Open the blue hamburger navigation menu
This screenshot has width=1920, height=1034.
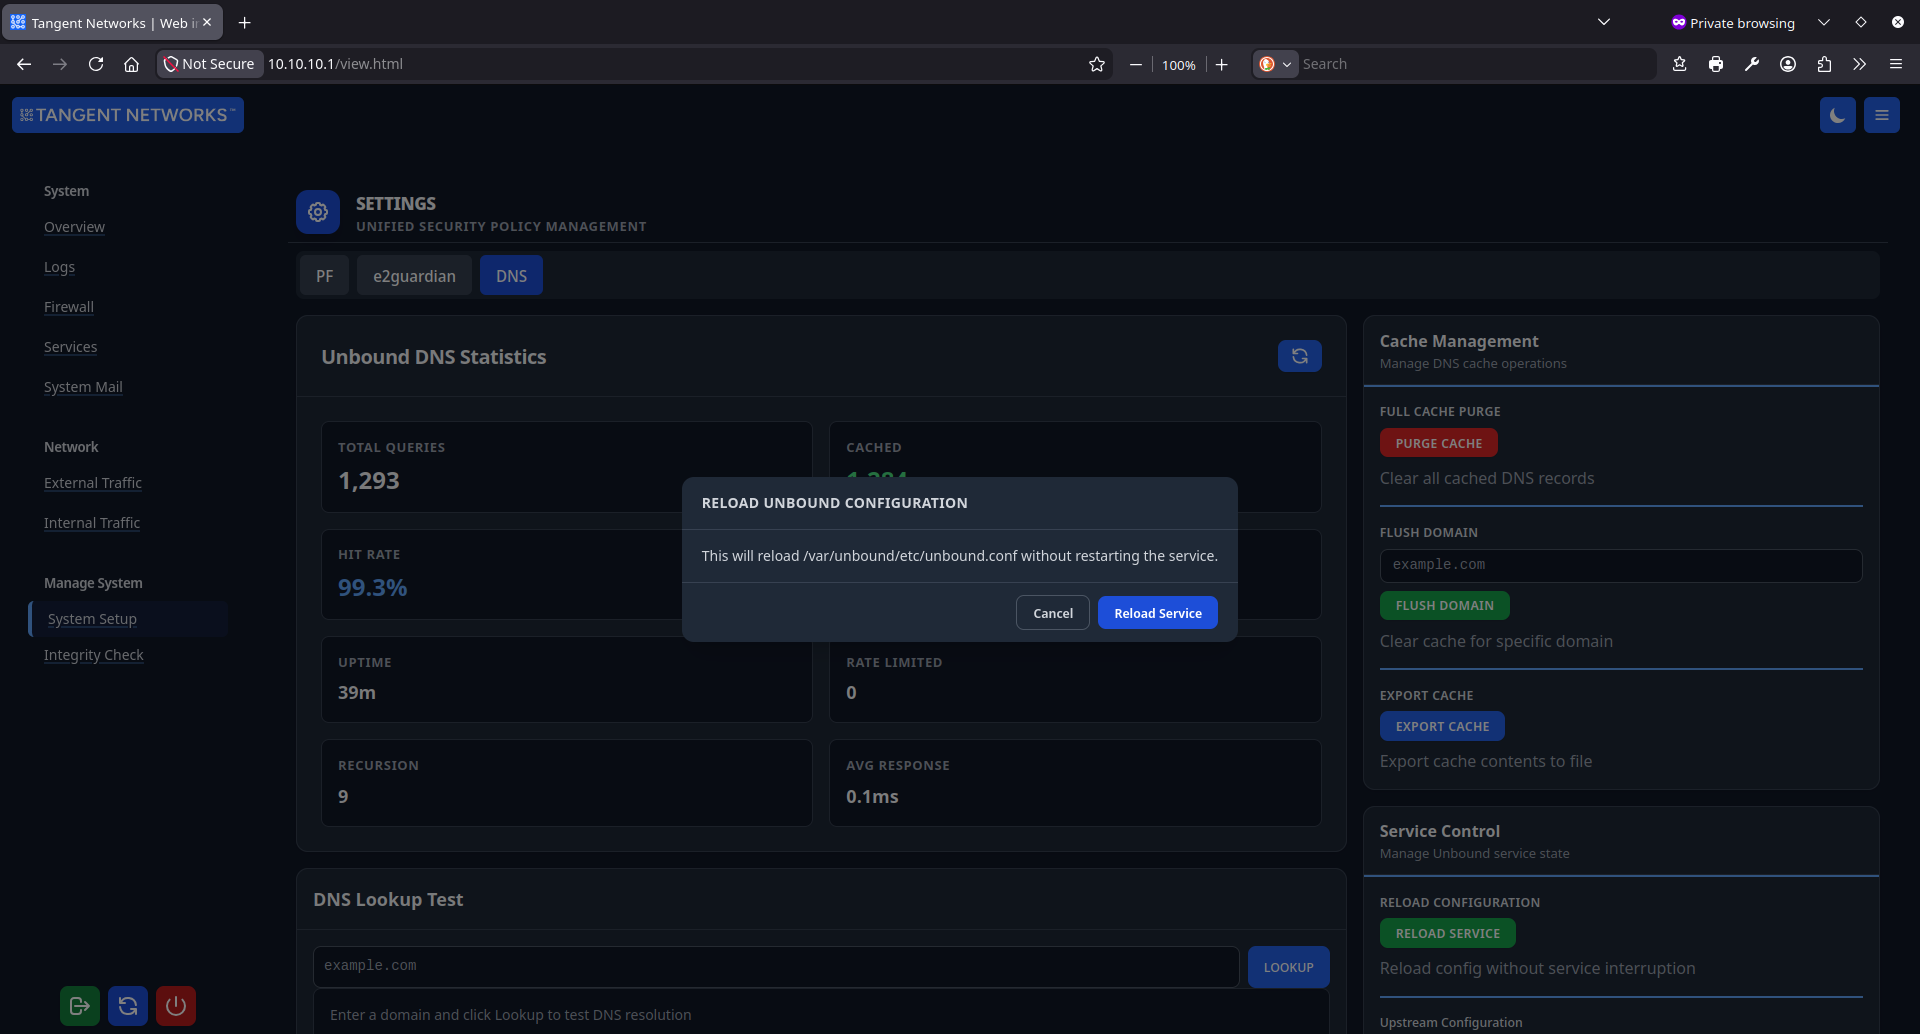coord(1881,114)
